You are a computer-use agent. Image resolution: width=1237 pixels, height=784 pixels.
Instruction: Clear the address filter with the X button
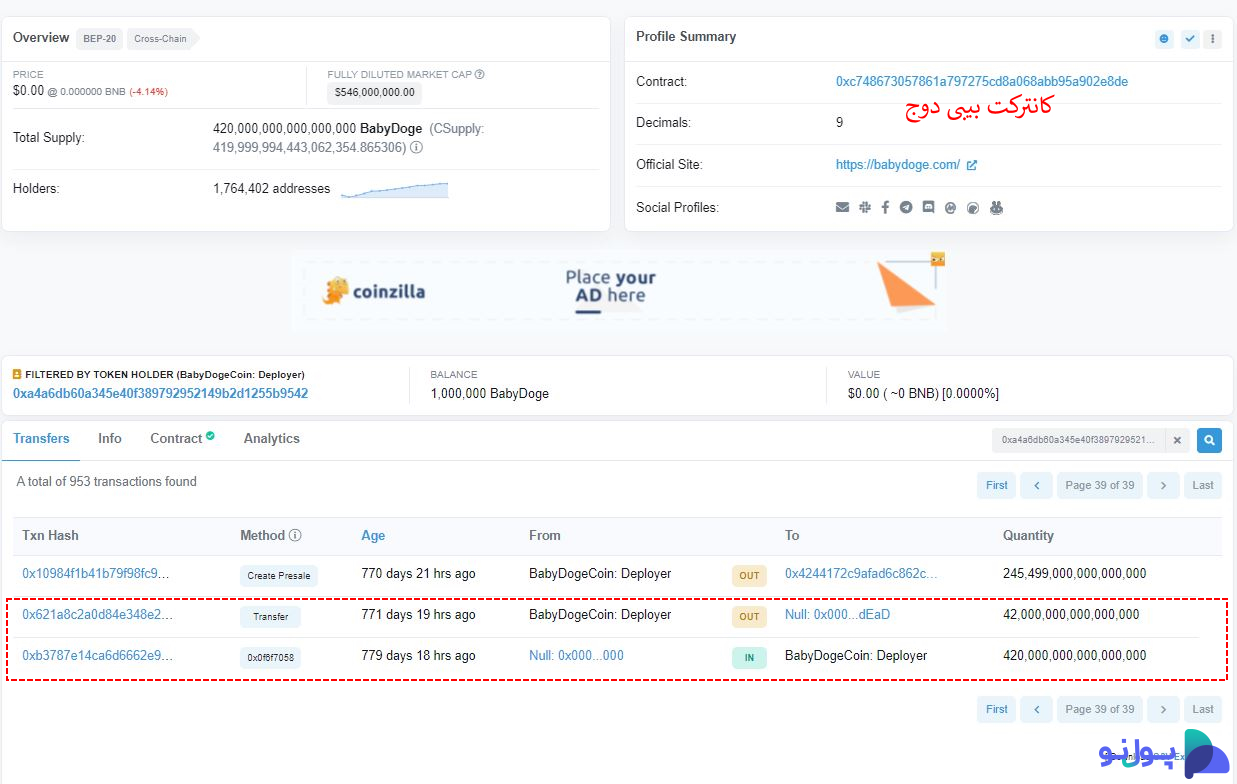click(x=1178, y=440)
